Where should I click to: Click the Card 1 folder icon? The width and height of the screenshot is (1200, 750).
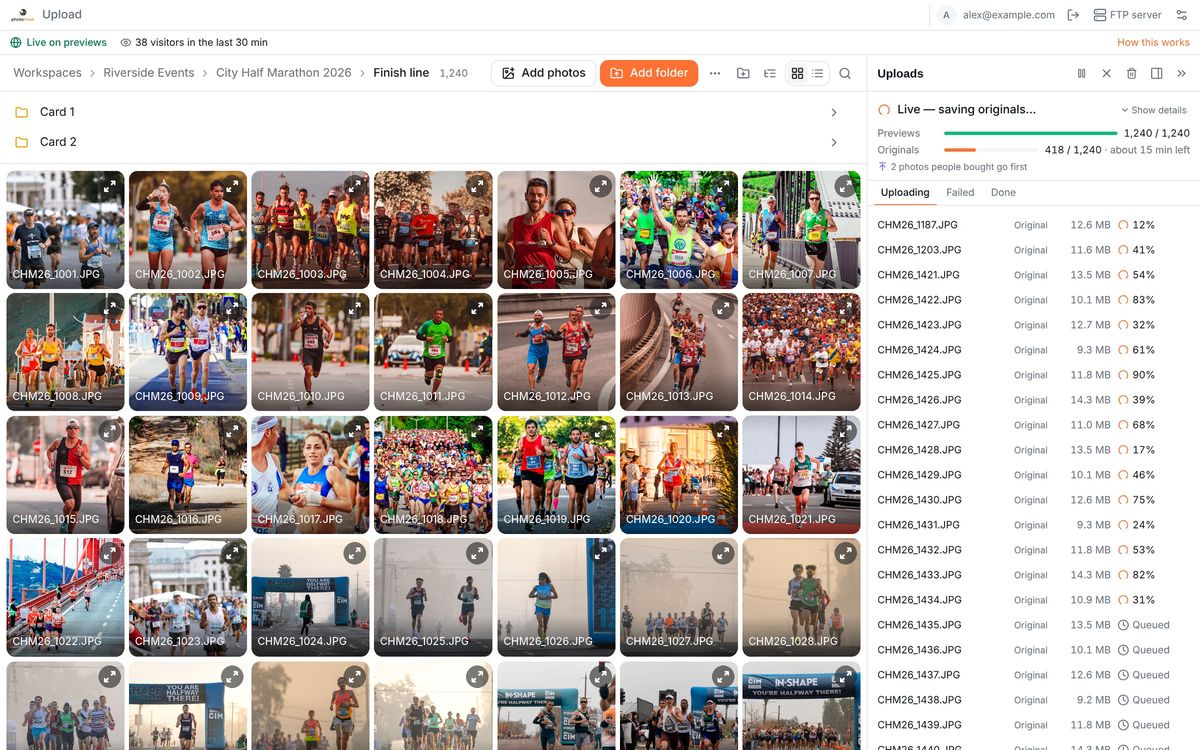pos(21,112)
